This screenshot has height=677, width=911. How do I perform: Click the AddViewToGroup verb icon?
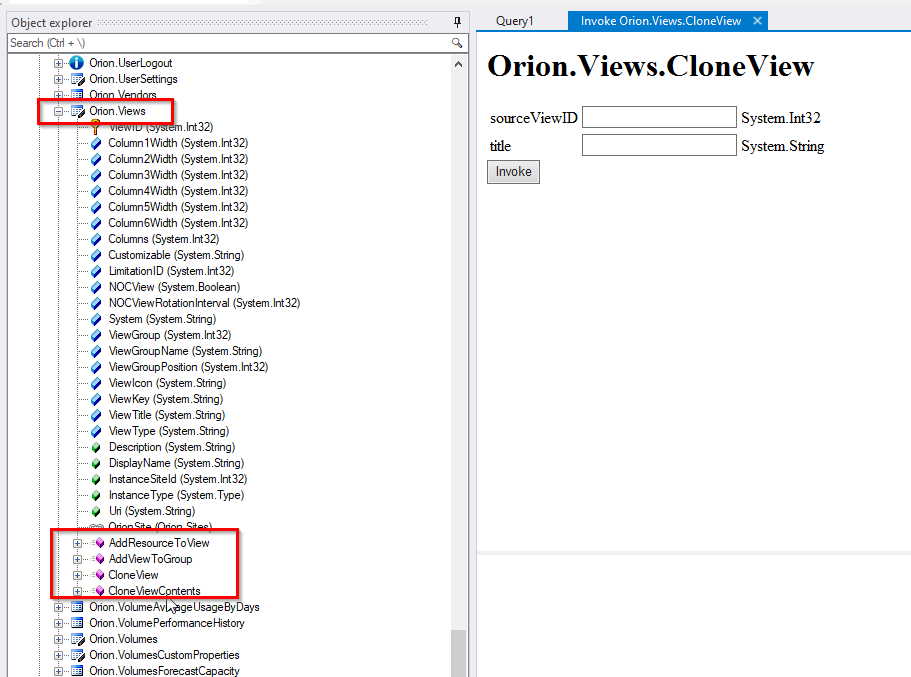click(x=98, y=559)
